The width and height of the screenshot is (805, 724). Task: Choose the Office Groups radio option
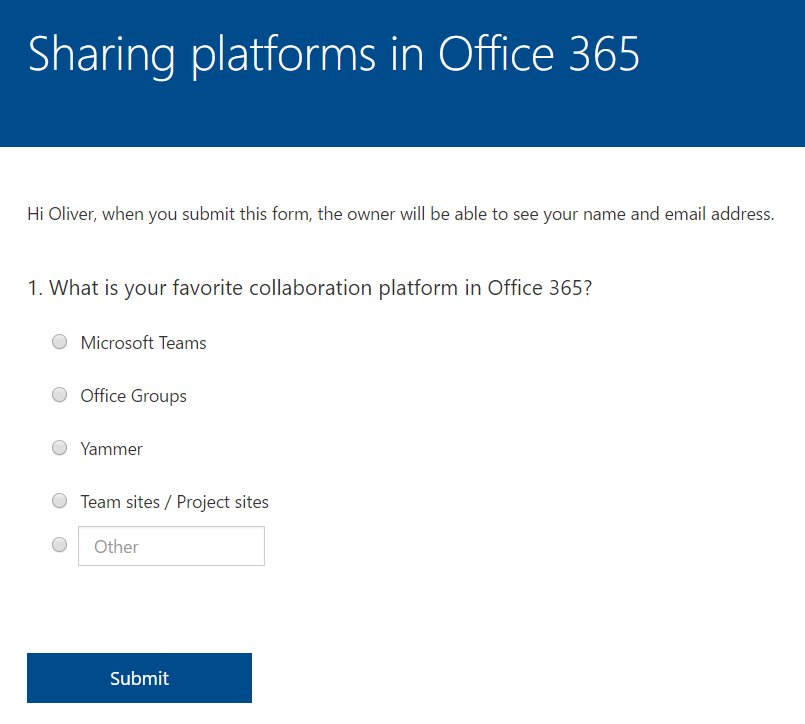click(x=60, y=394)
